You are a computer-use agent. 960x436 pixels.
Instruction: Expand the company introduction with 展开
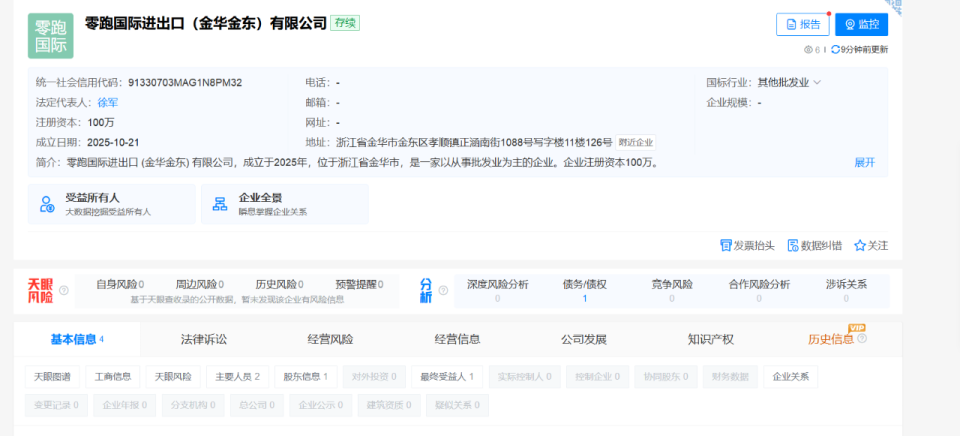point(864,162)
